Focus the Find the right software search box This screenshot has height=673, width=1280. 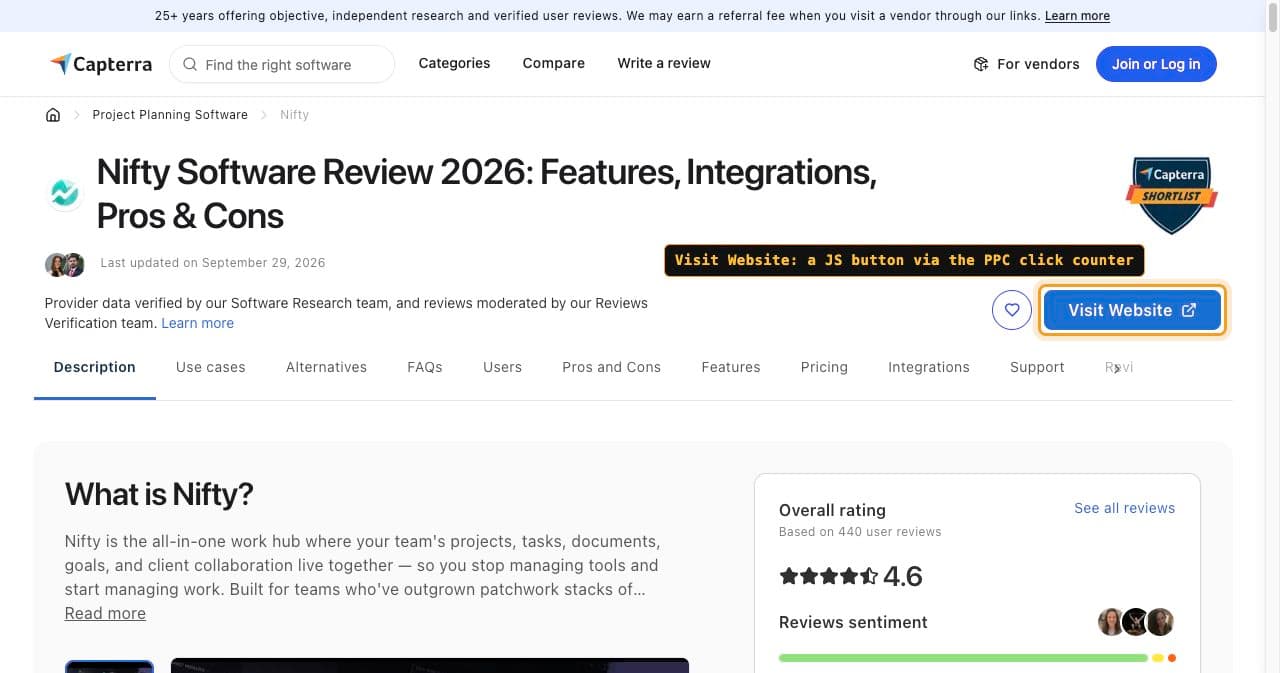tap(282, 65)
